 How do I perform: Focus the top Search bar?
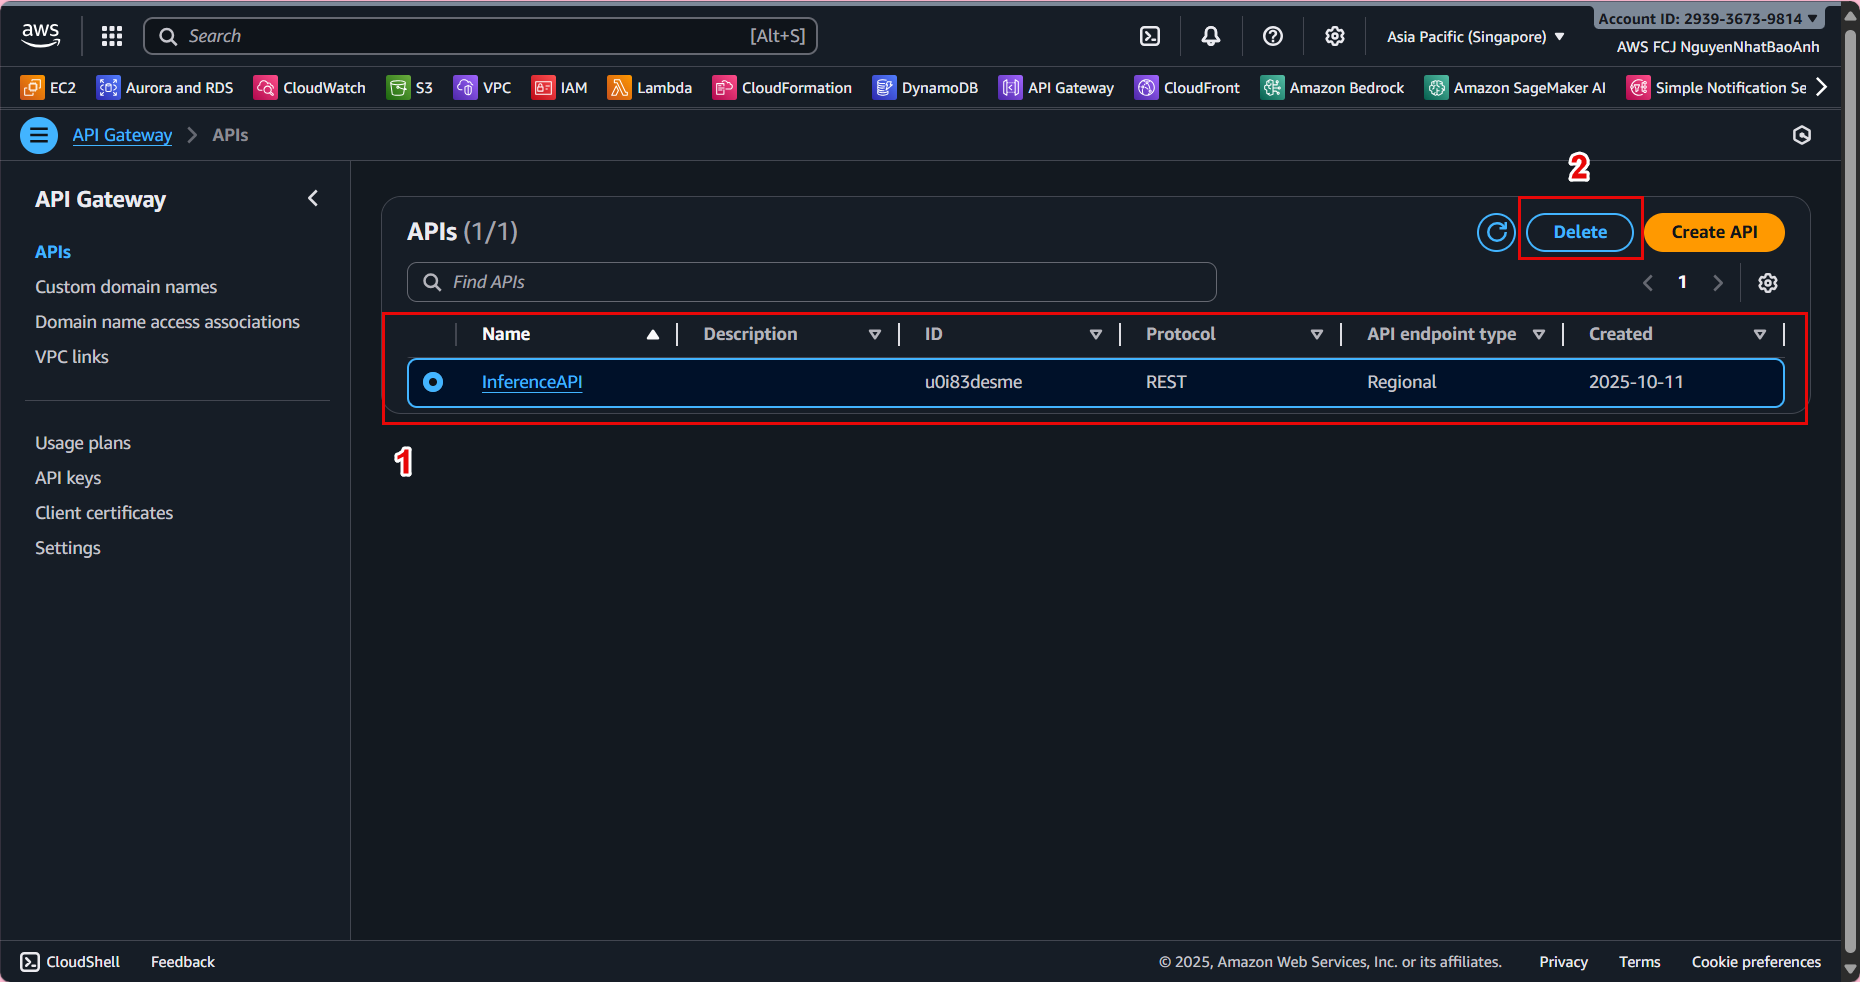(x=481, y=36)
